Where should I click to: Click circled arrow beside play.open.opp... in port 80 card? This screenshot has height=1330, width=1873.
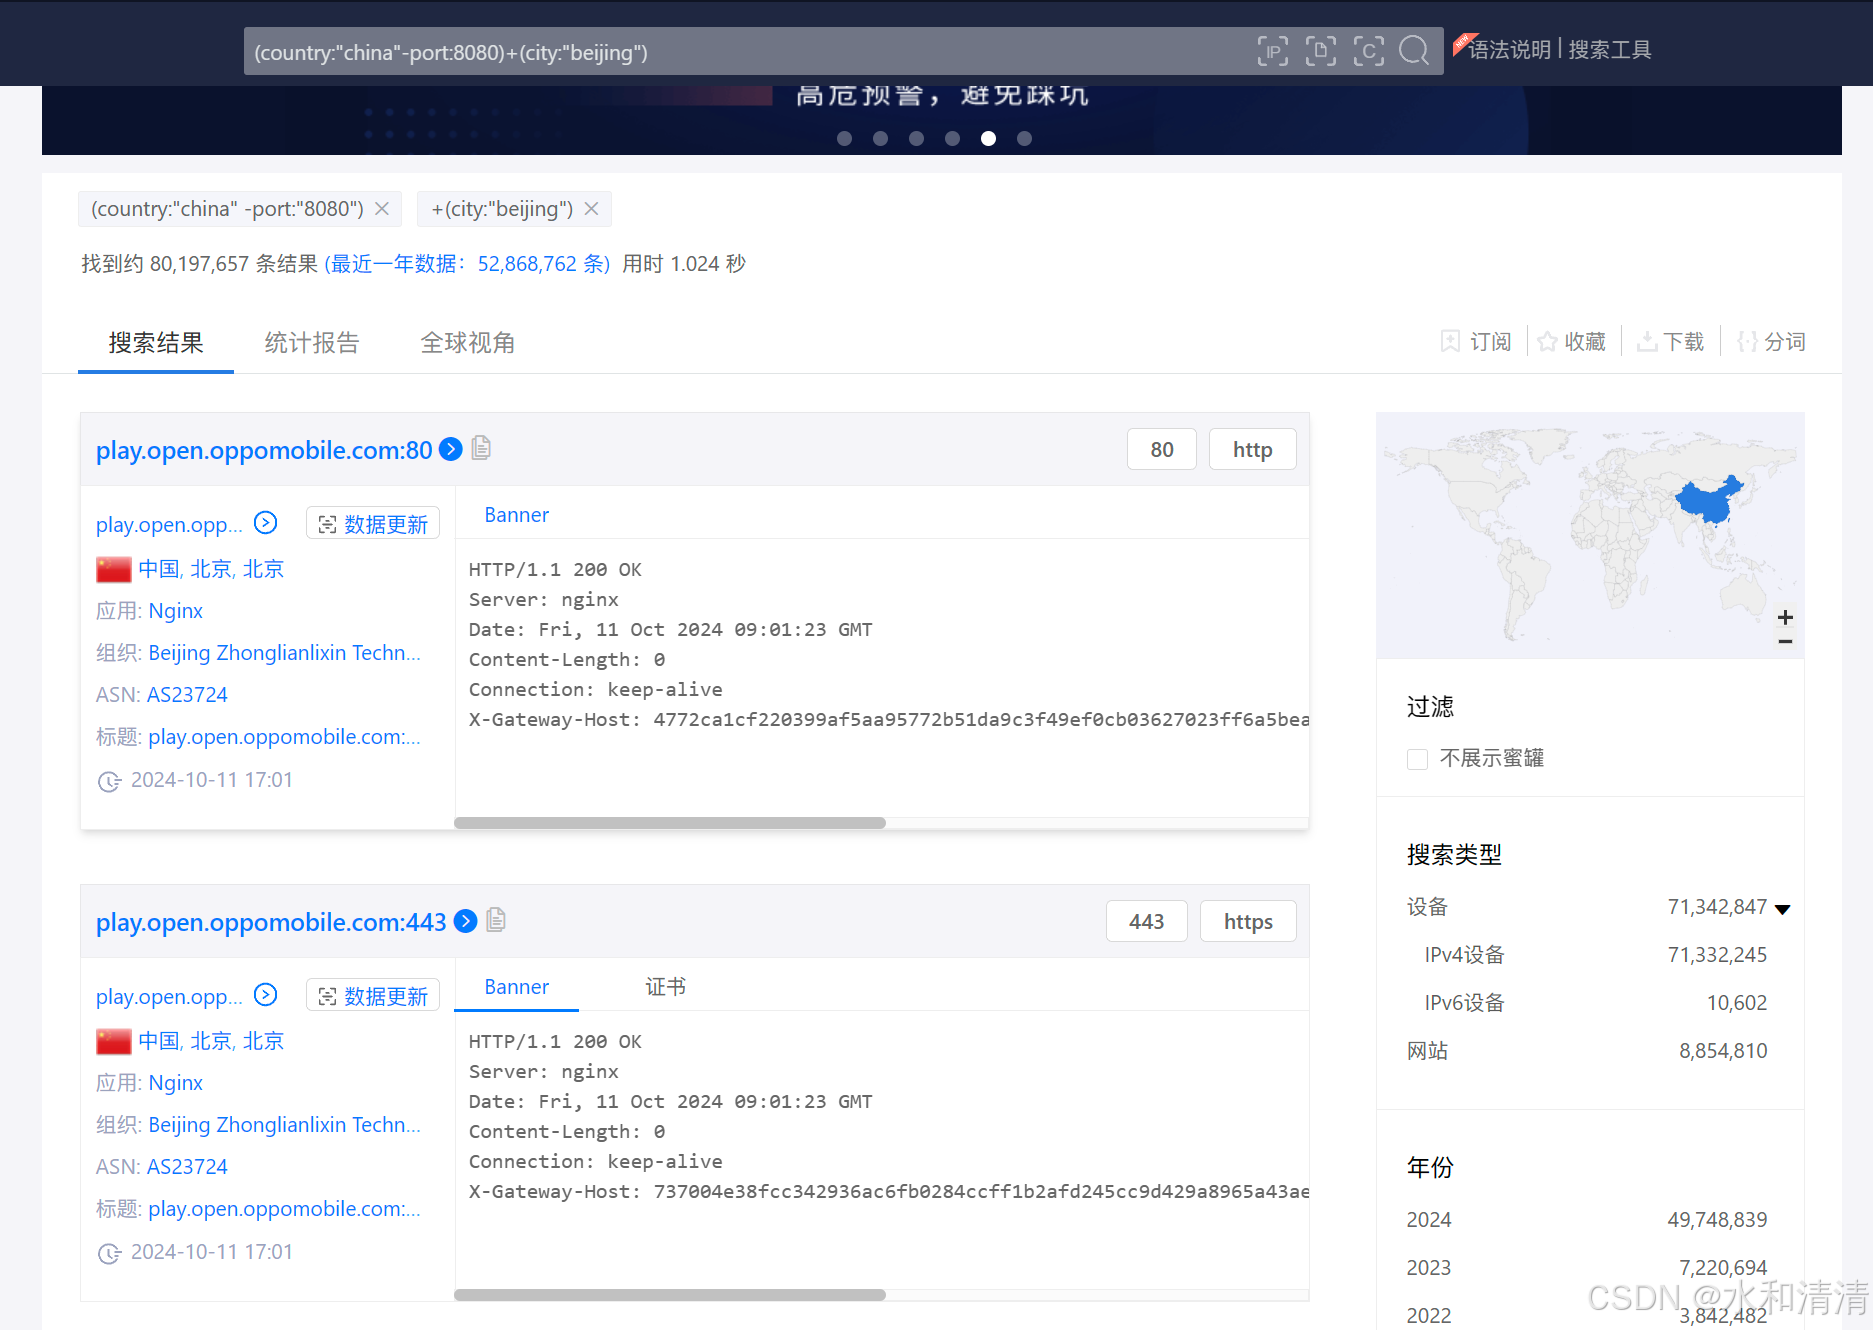coord(265,523)
